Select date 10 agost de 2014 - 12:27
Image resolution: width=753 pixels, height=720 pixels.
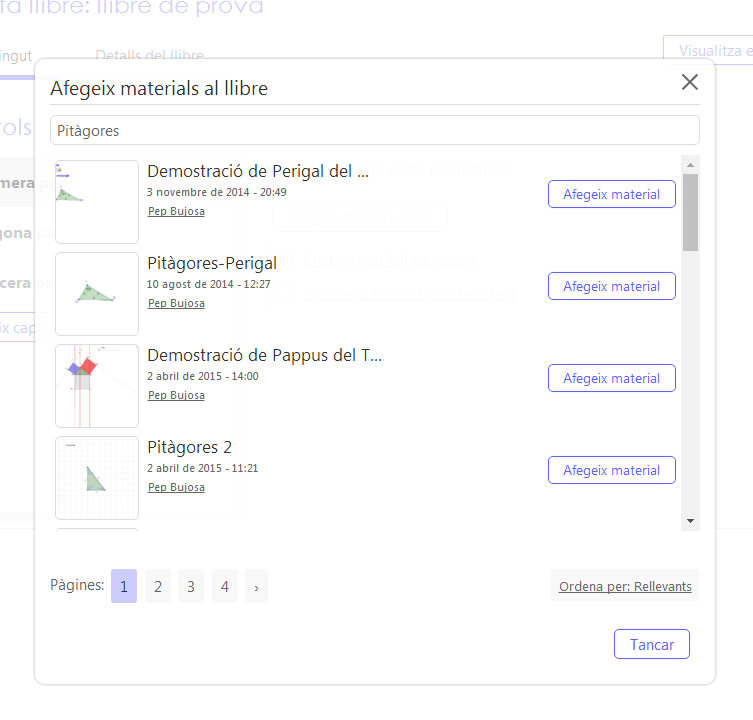coord(208,284)
